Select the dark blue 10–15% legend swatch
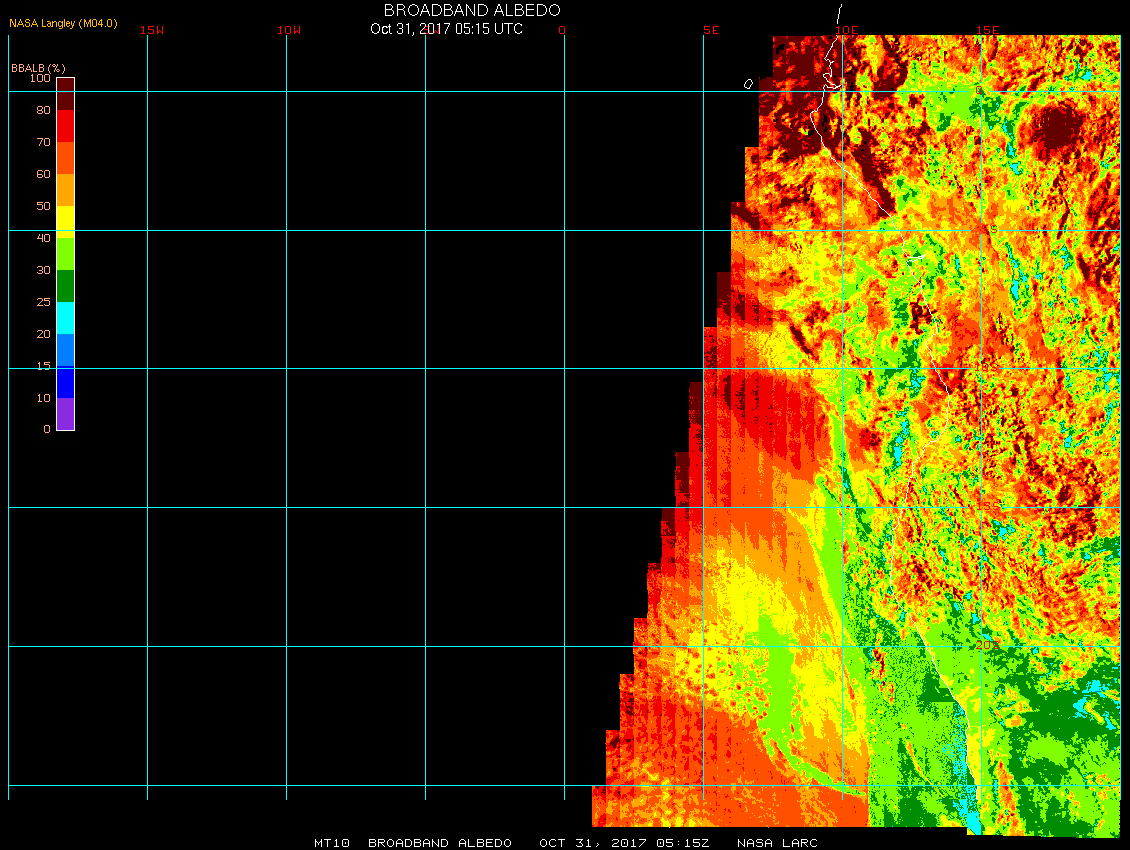Screen dimensions: 1130x850 (65, 382)
